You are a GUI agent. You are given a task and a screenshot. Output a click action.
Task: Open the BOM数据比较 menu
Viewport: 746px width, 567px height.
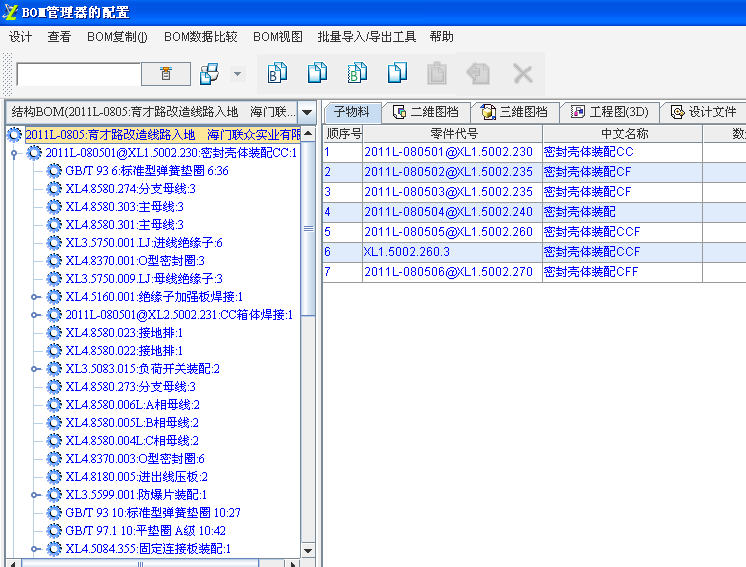click(201, 37)
